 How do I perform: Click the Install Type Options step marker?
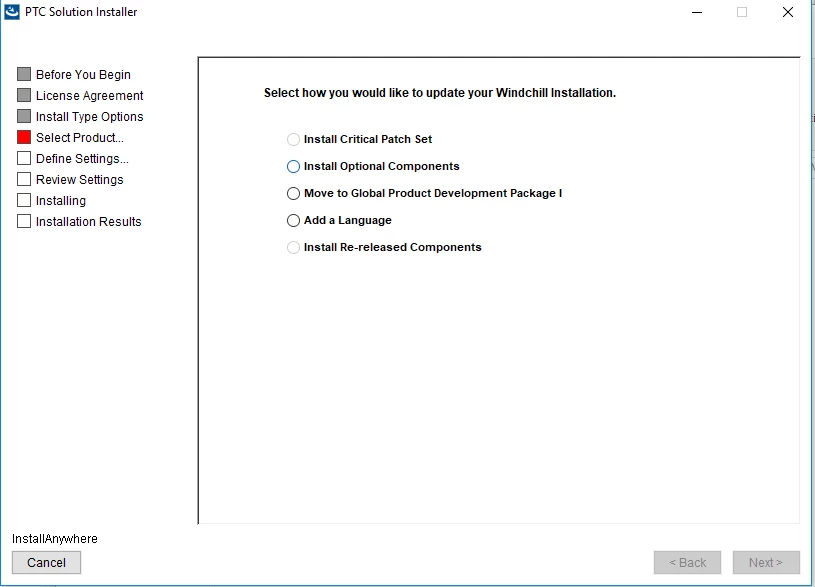(24, 116)
